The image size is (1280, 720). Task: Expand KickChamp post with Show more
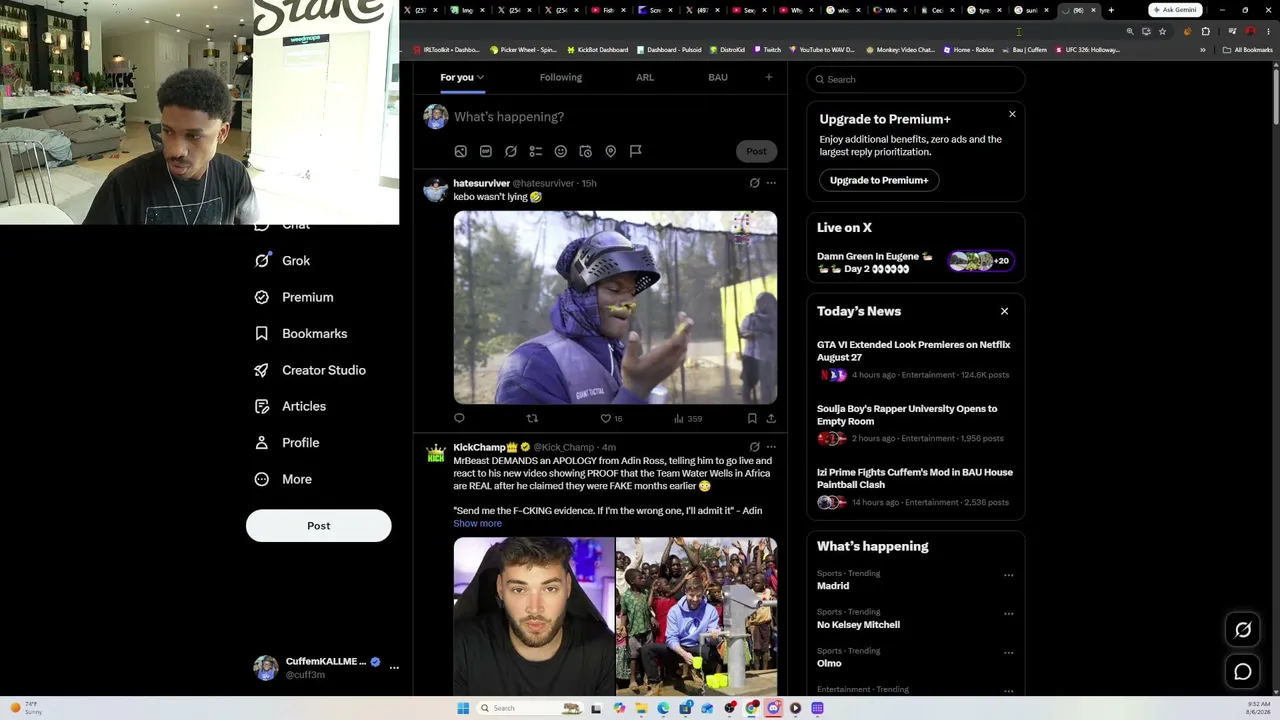click(477, 523)
